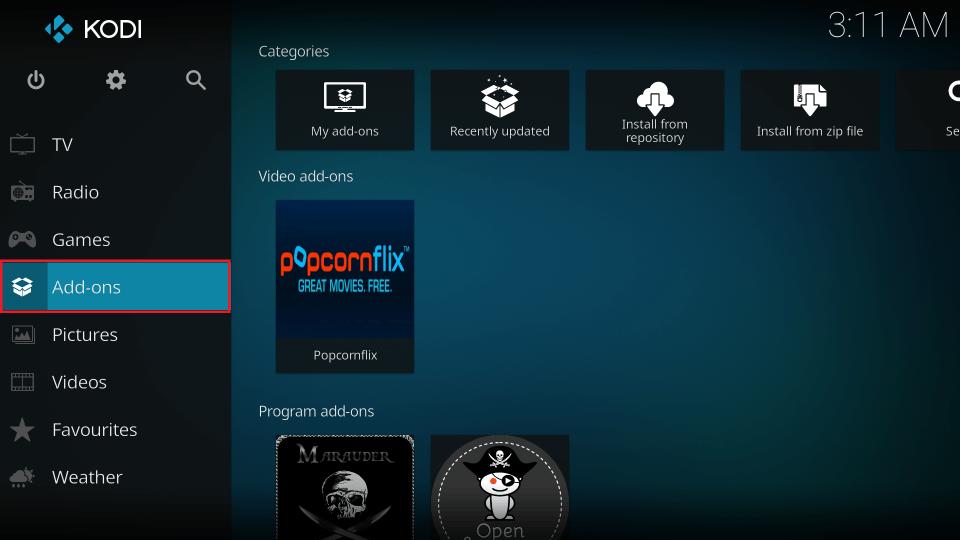Click the TV screen icon
Viewport: 960px width, 540px height.
pos(23,144)
